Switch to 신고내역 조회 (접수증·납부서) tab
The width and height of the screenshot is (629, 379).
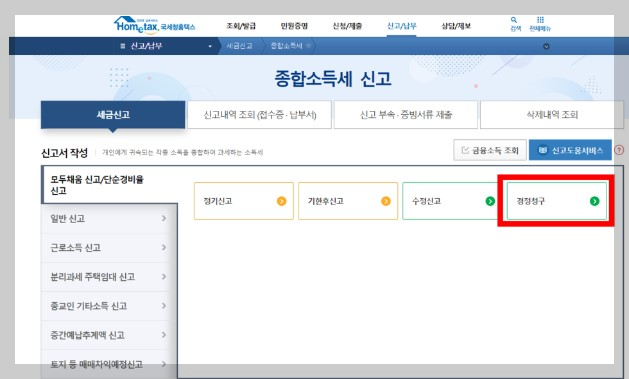tap(260, 115)
